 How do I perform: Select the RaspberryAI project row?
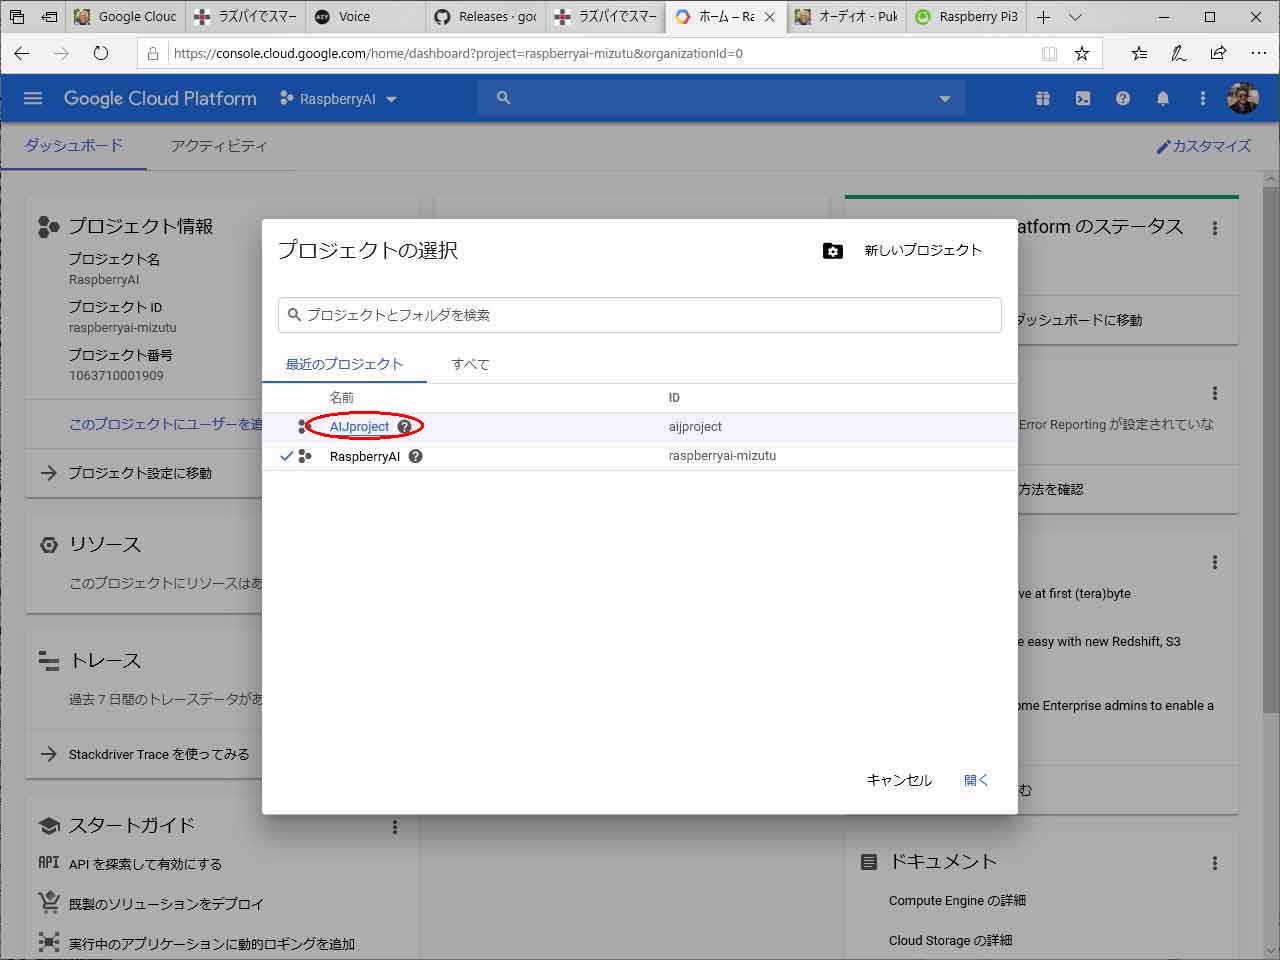coord(640,456)
